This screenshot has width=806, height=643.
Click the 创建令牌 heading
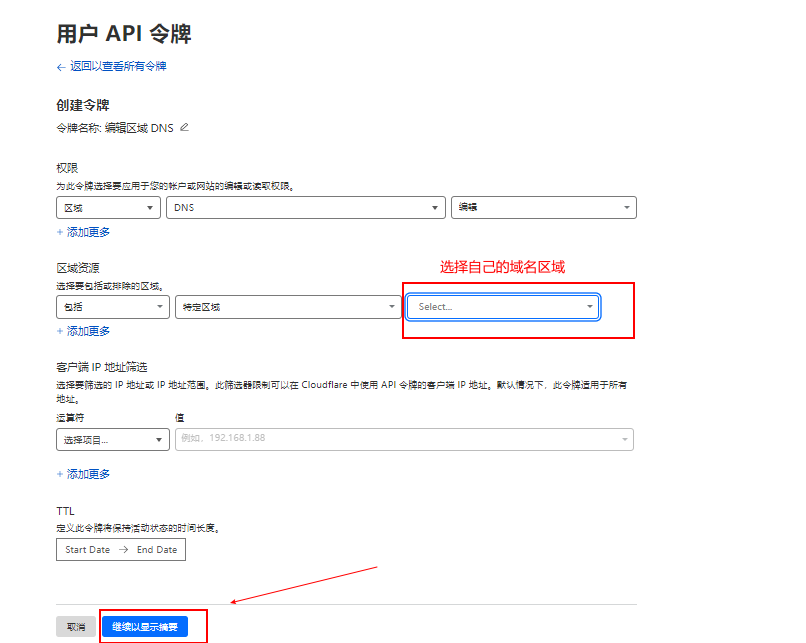83,105
